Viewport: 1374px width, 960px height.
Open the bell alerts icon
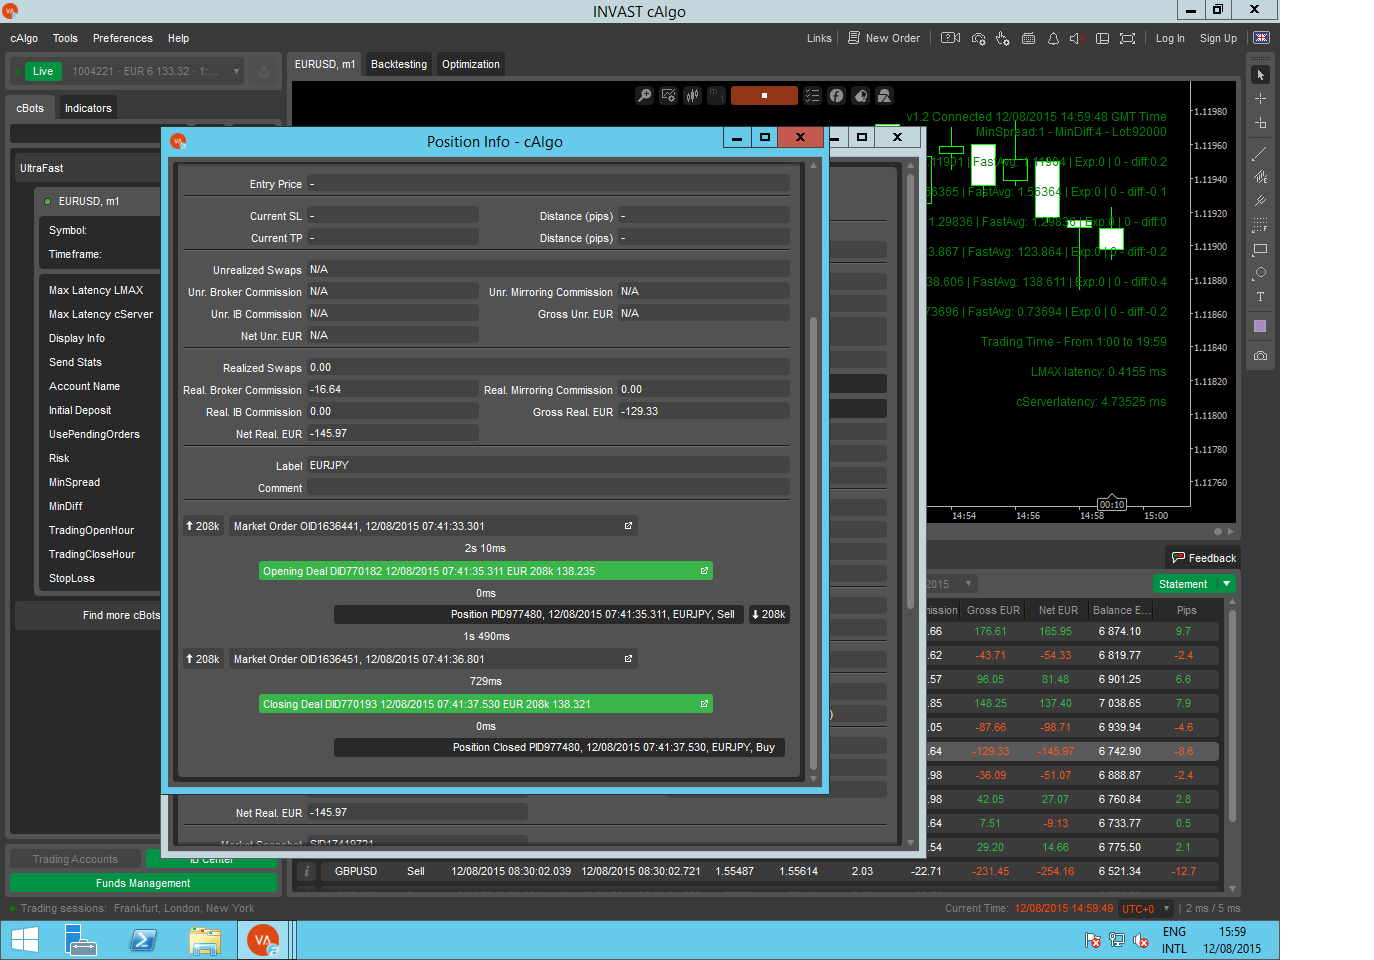click(x=1053, y=38)
